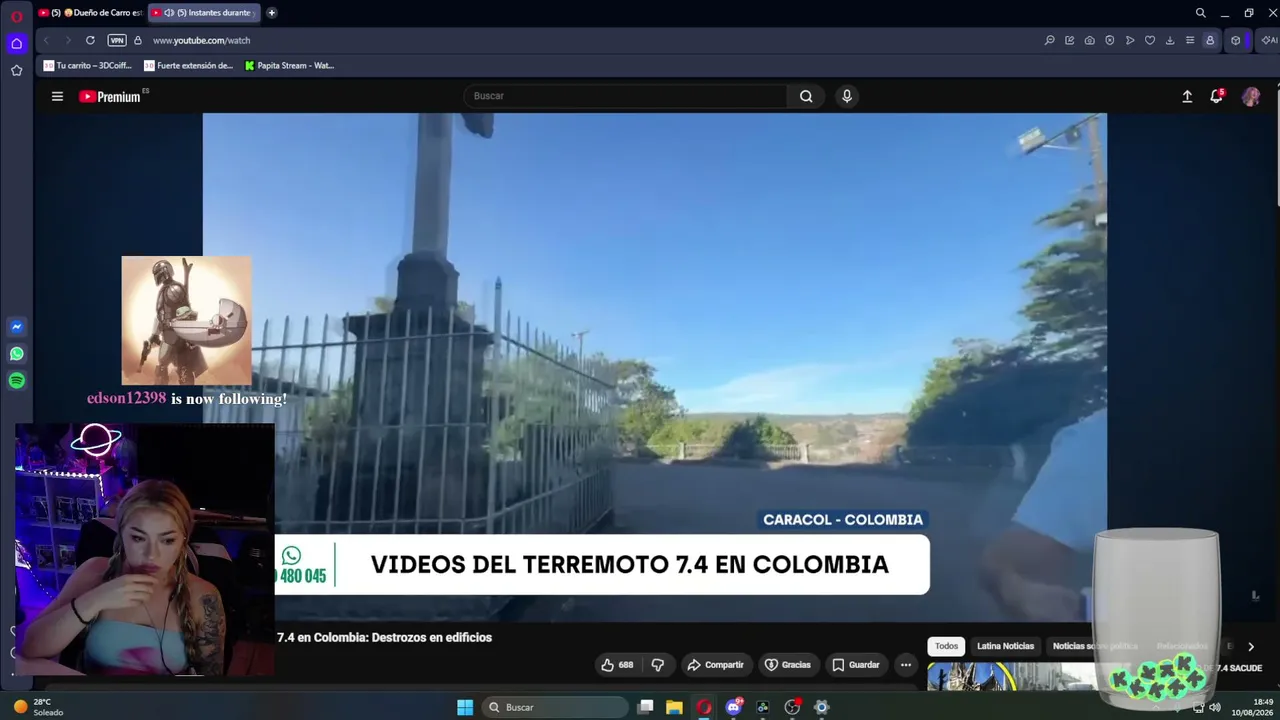
Task: Open the Opera sidebar home icon
Action: coord(16,43)
